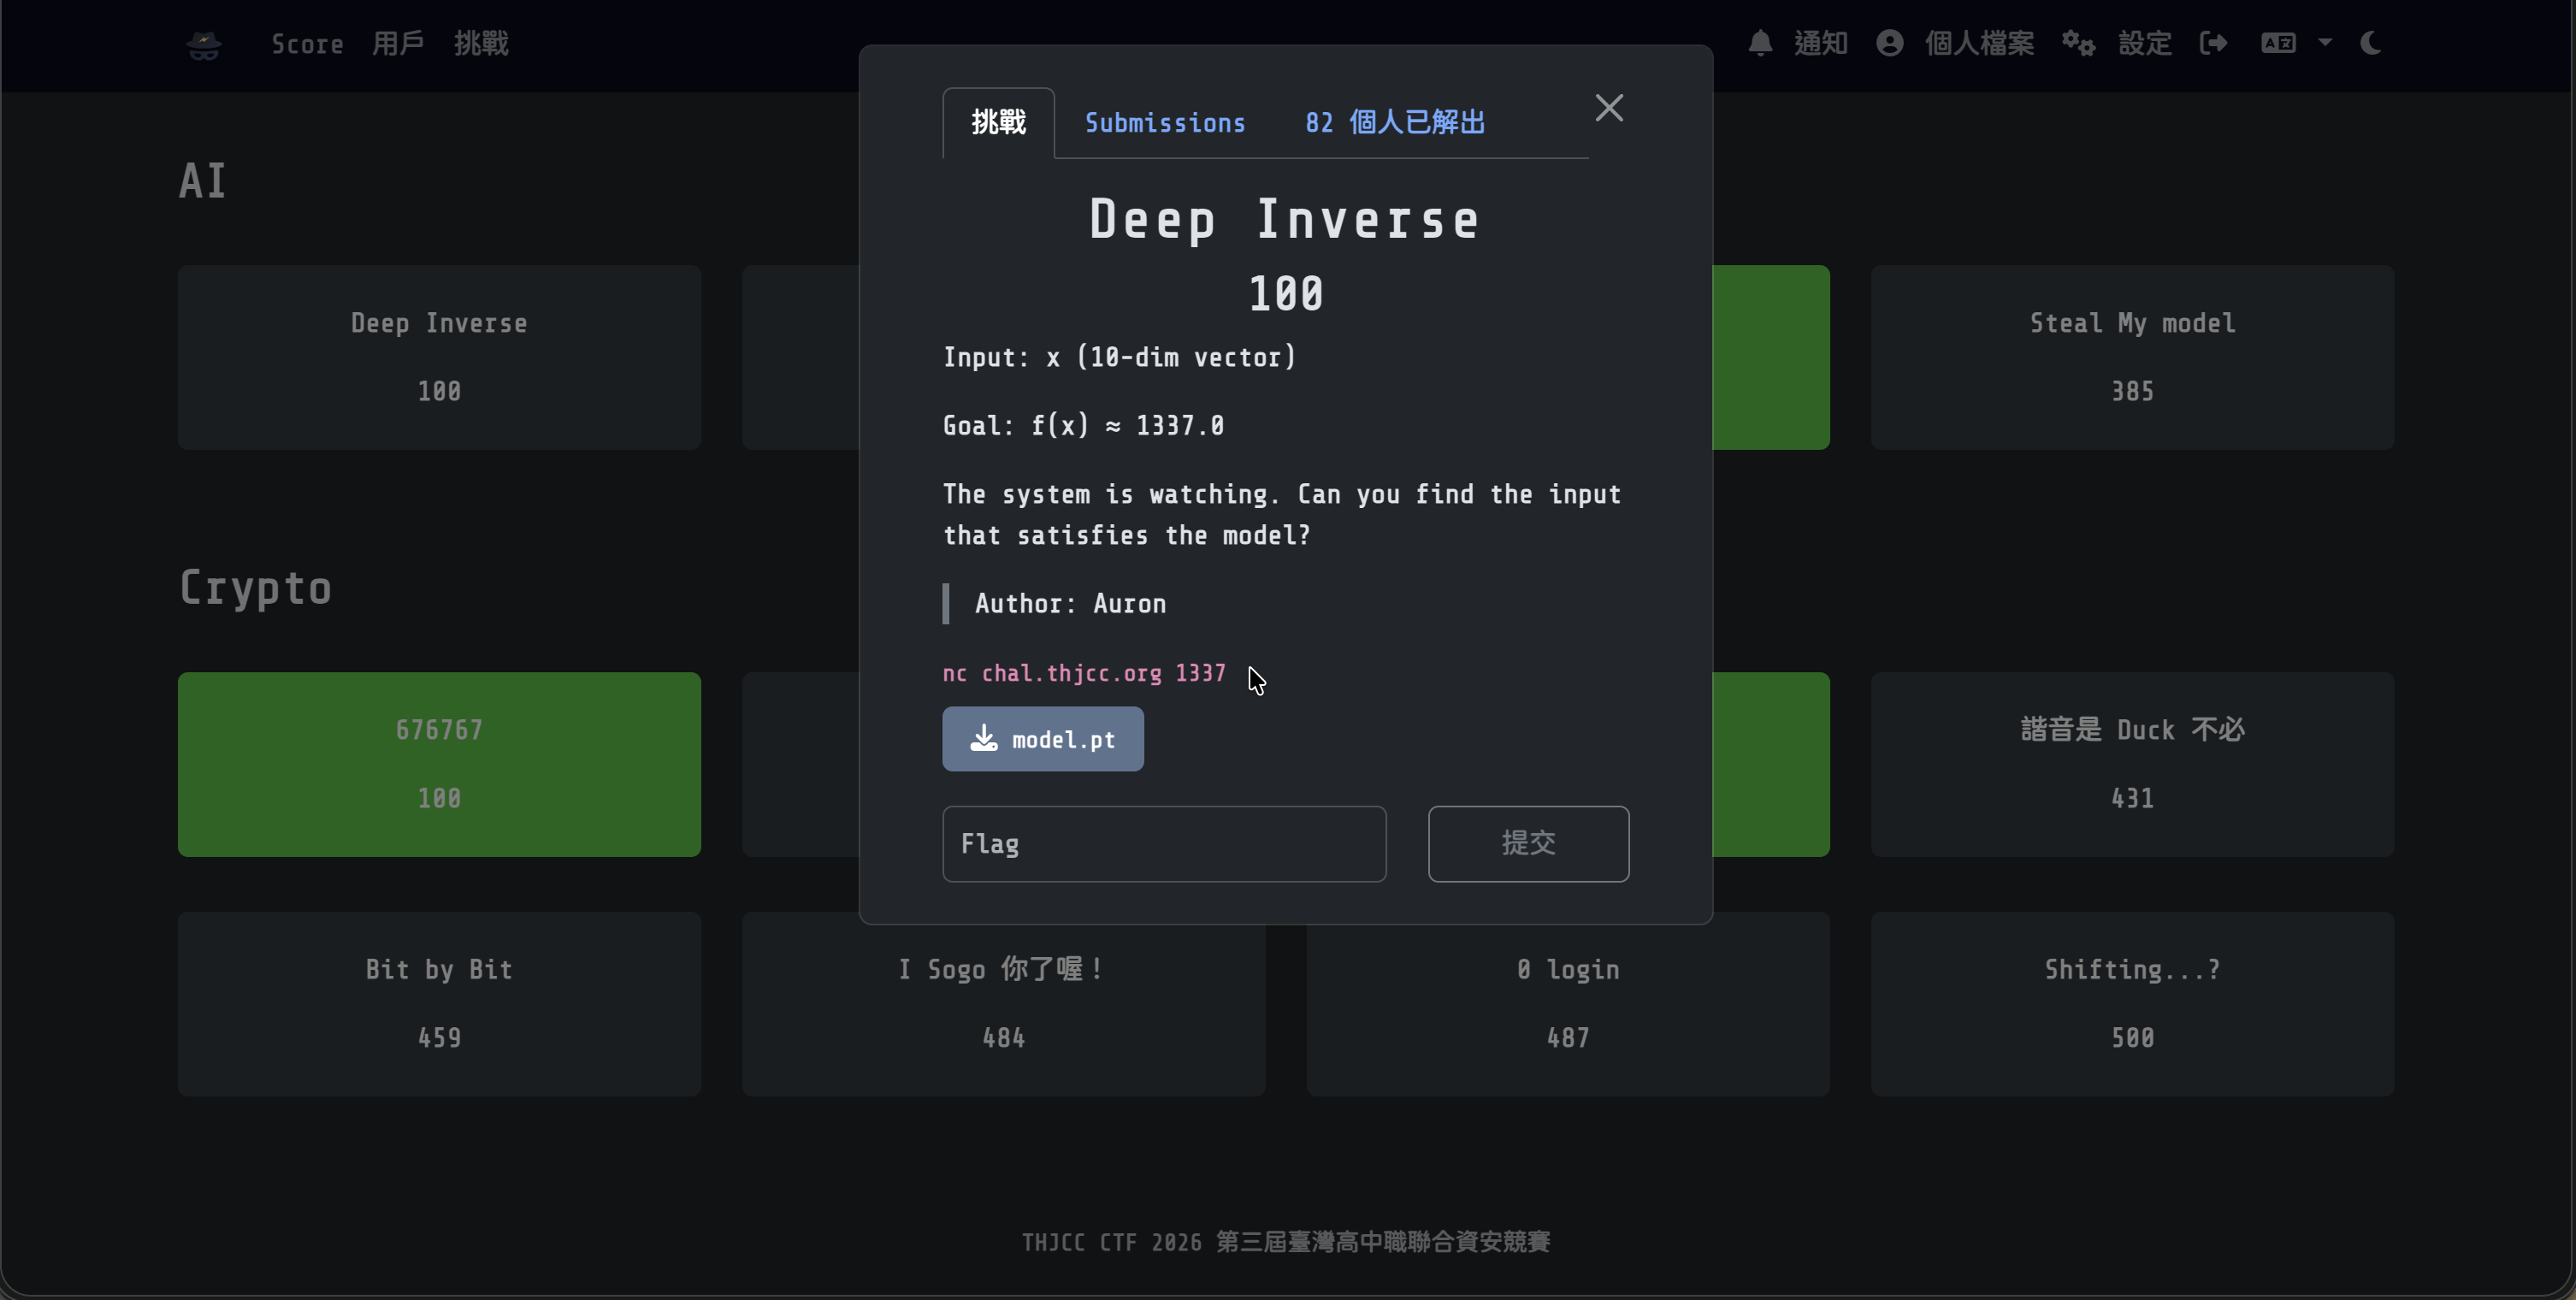This screenshot has height=1300, width=2576.
Task: Open Bit by Bit challenge card
Action: coord(439,1003)
